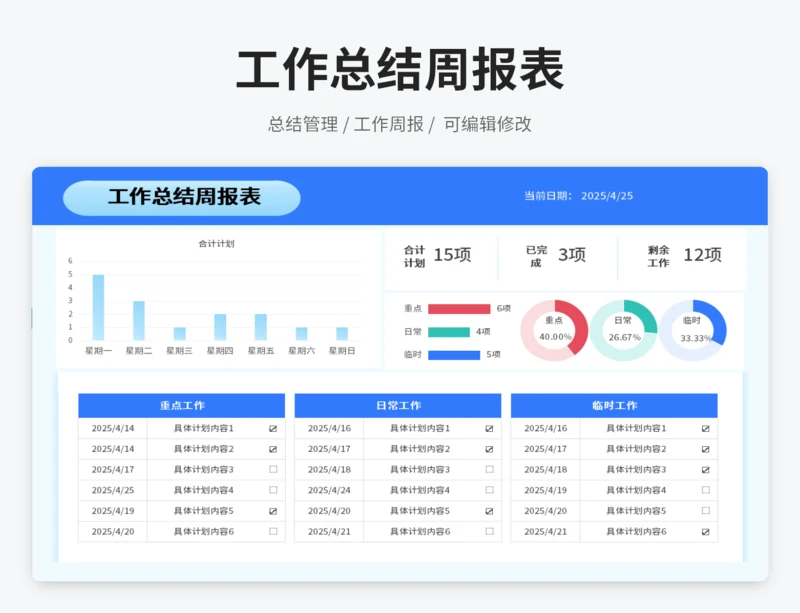The height and width of the screenshot is (613, 800).
Task: Click the 当前日期 label
Action: tap(548, 196)
